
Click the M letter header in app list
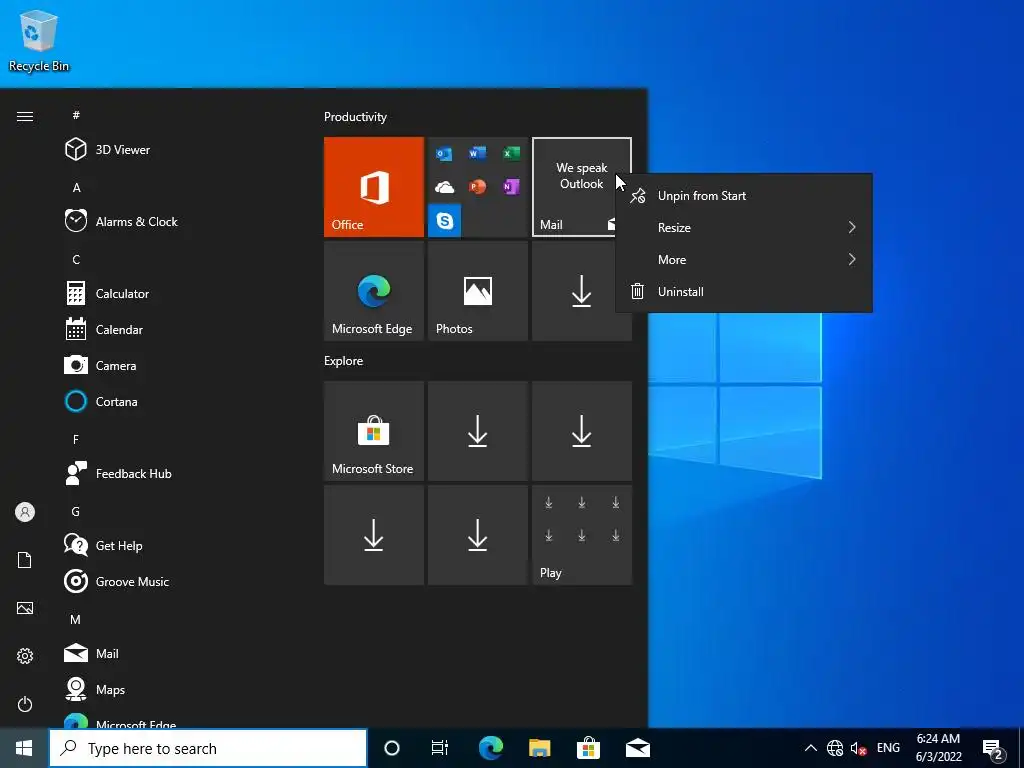(76, 620)
